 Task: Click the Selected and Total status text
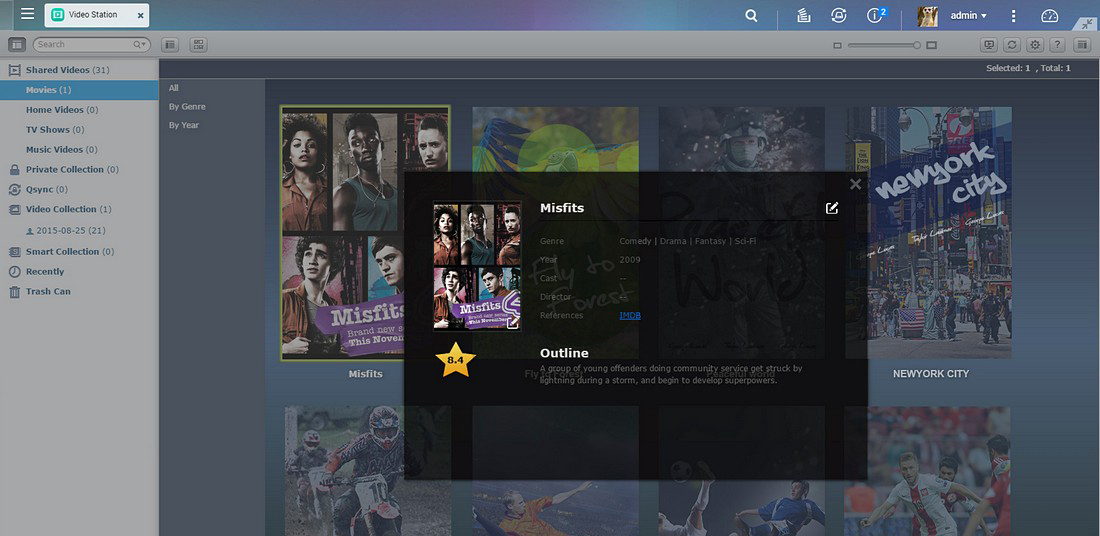(1028, 68)
